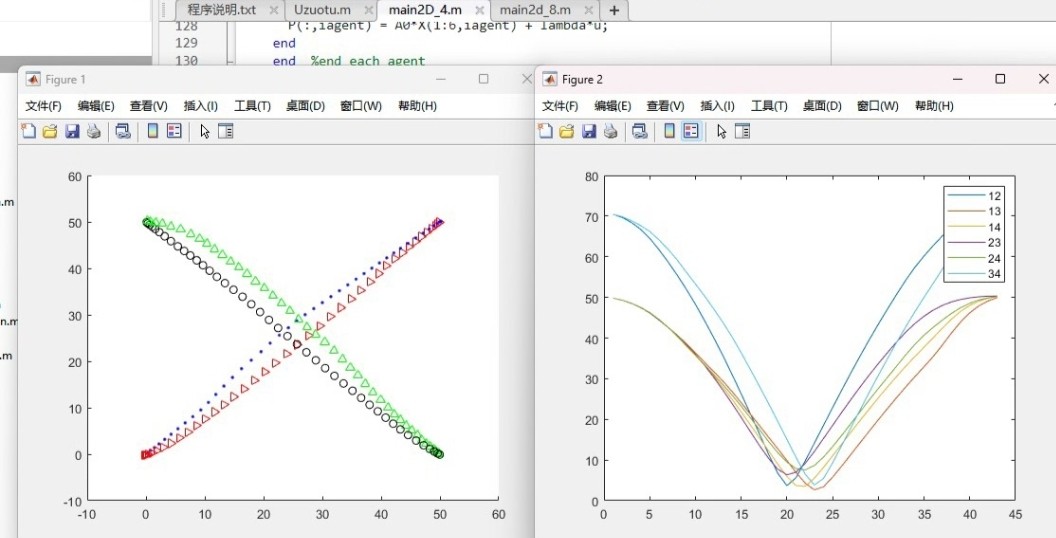Open 编辑(E) menu in Figure 2
Image resolution: width=1056 pixels, height=538 pixels.
tap(612, 106)
